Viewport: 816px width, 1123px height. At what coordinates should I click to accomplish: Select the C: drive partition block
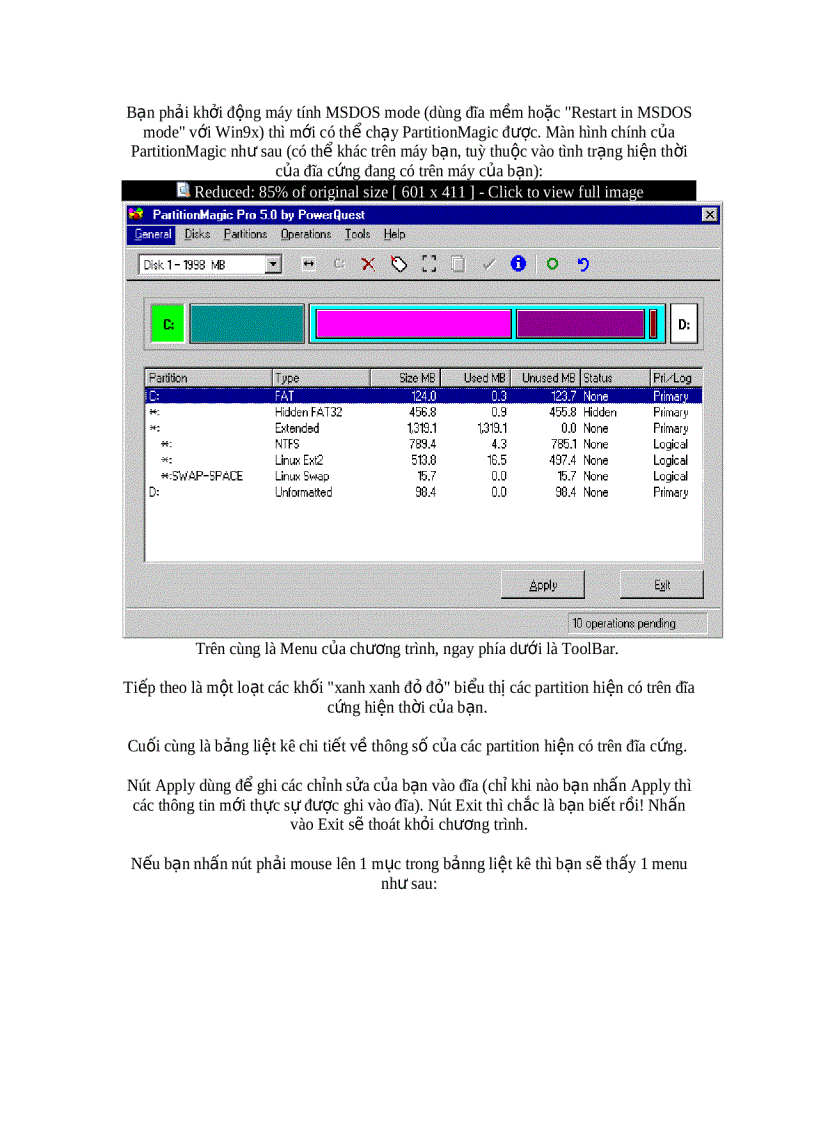(167, 323)
